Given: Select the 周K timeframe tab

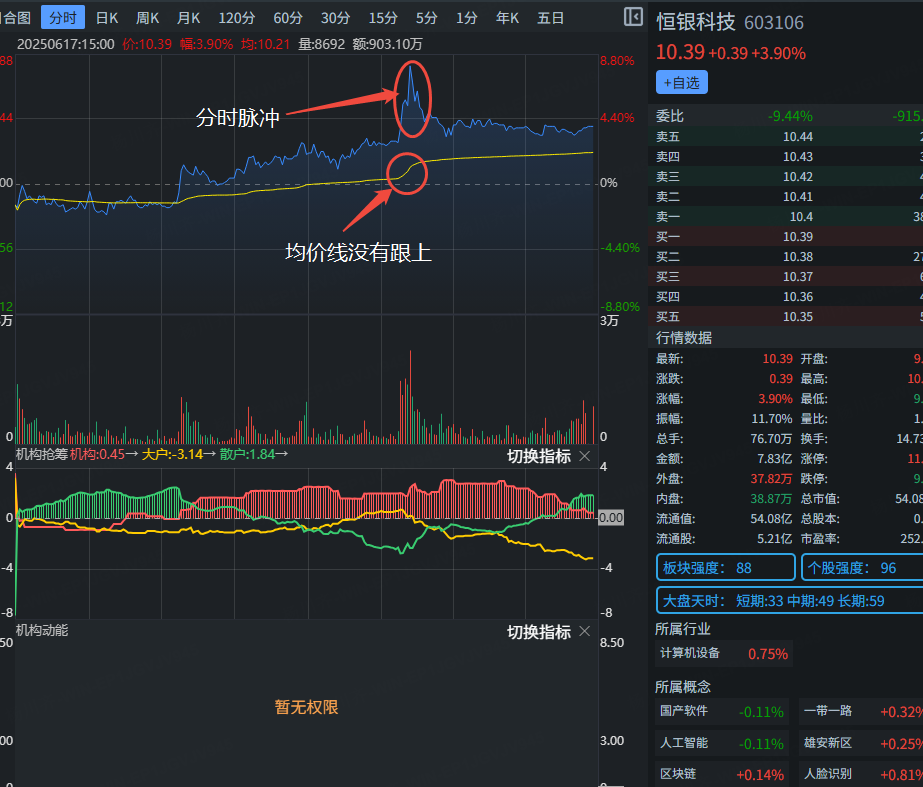Looking at the screenshot, I should click(x=148, y=18).
